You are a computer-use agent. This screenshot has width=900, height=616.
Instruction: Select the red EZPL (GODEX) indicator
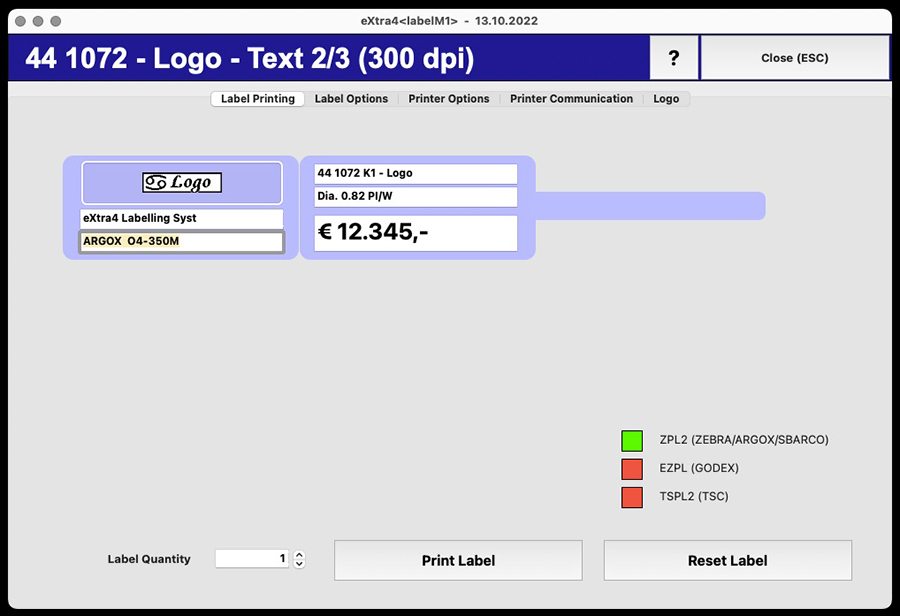coord(631,469)
